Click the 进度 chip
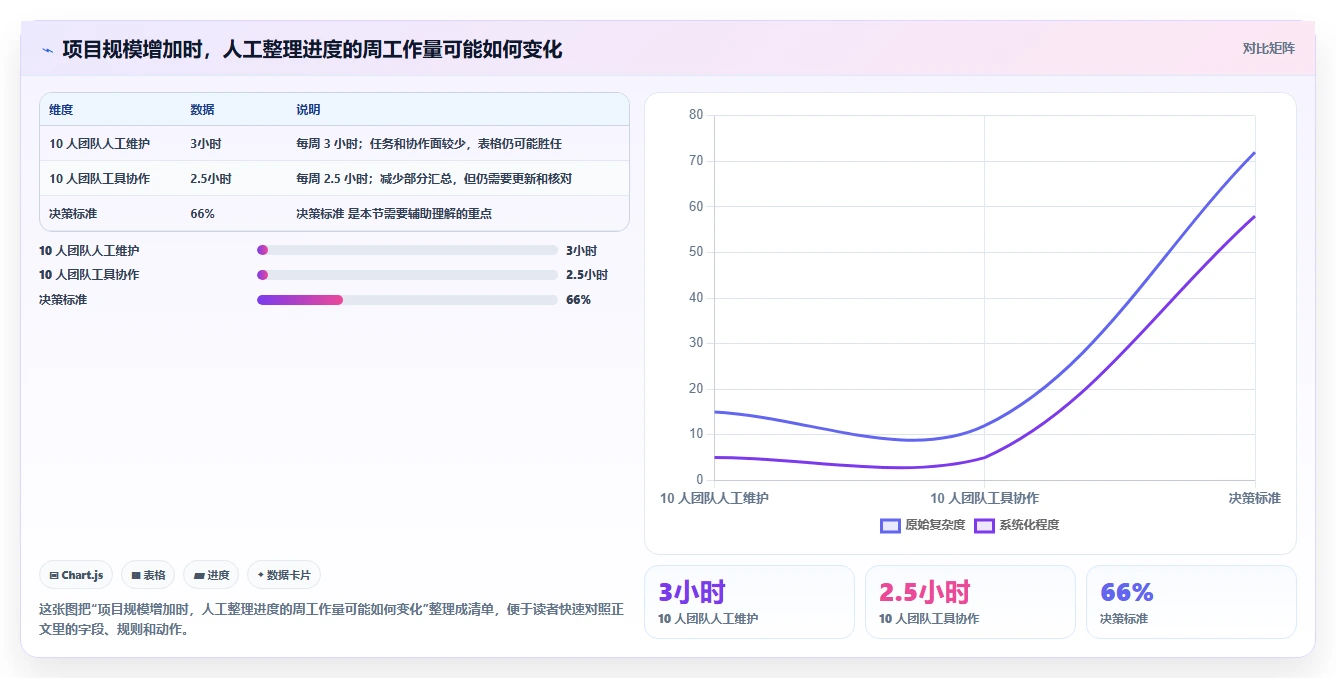This screenshot has width=1336, height=678. (211, 575)
